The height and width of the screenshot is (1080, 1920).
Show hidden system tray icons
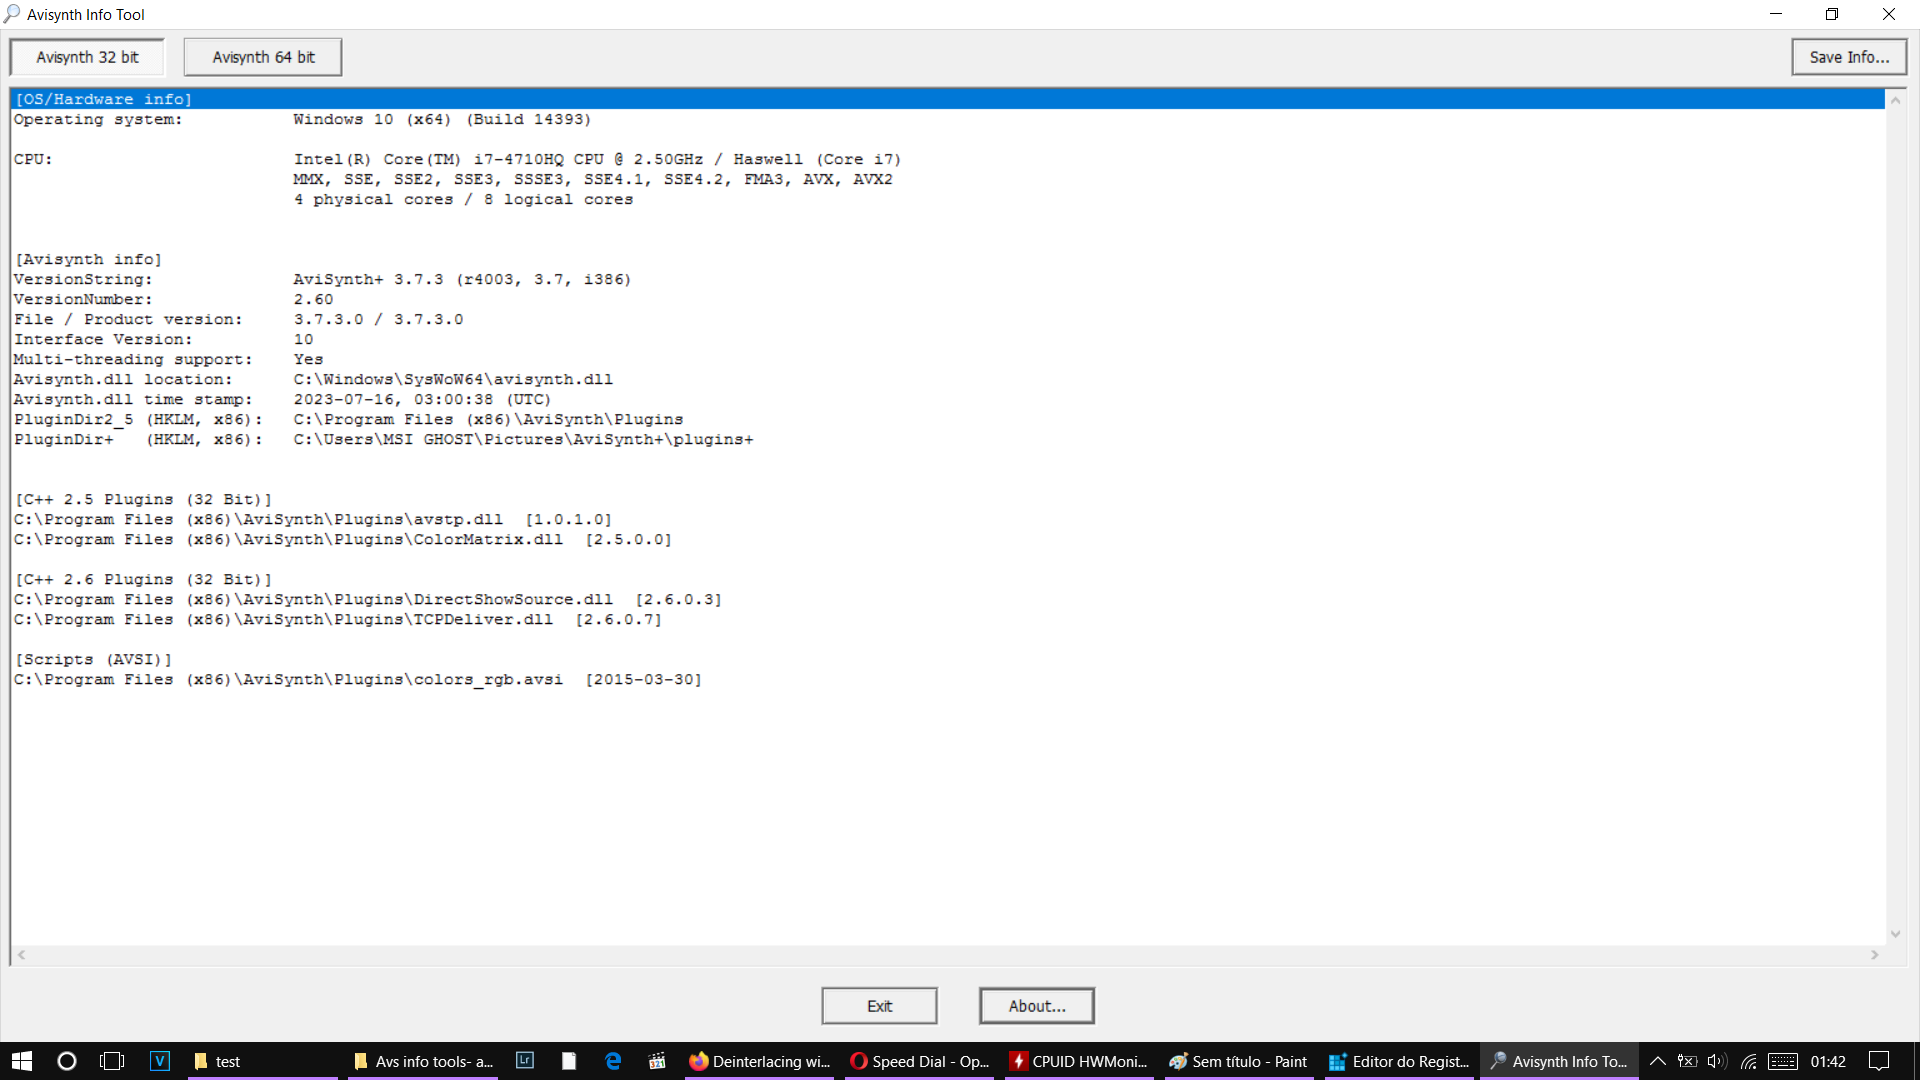tap(1657, 1061)
